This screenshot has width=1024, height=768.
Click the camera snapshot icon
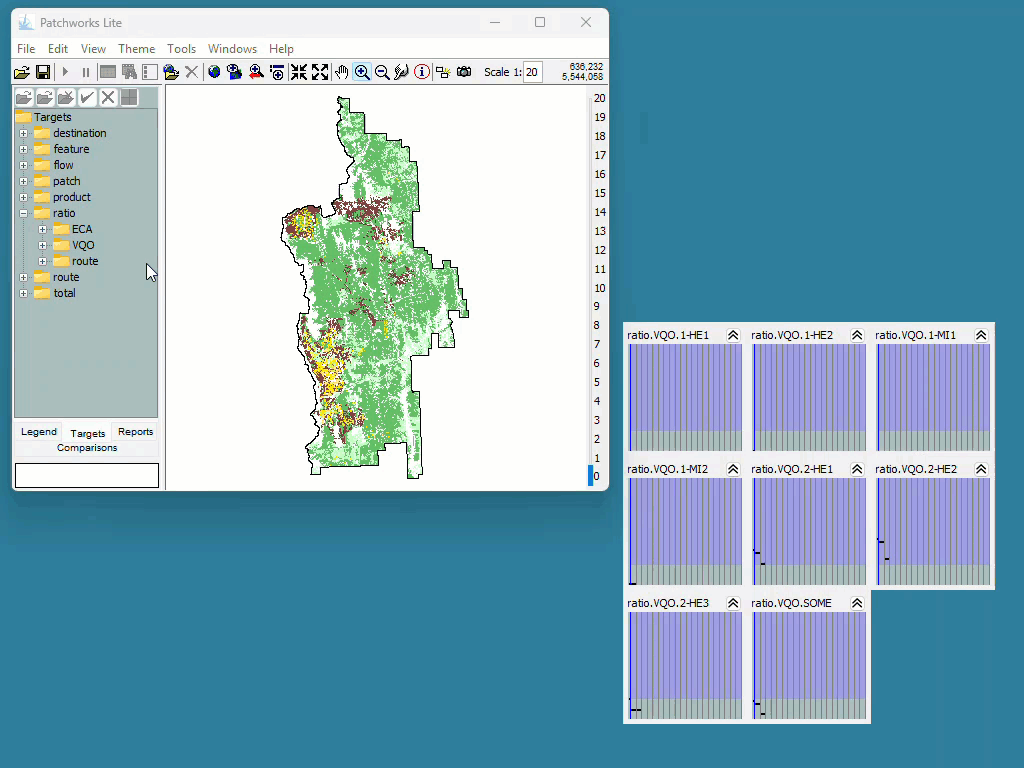click(x=464, y=72)
